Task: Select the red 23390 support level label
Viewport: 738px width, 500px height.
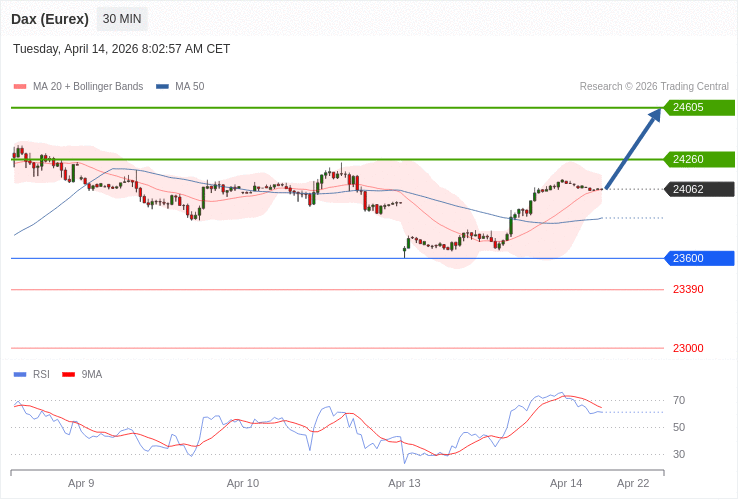Action: [x=688, y=289]
